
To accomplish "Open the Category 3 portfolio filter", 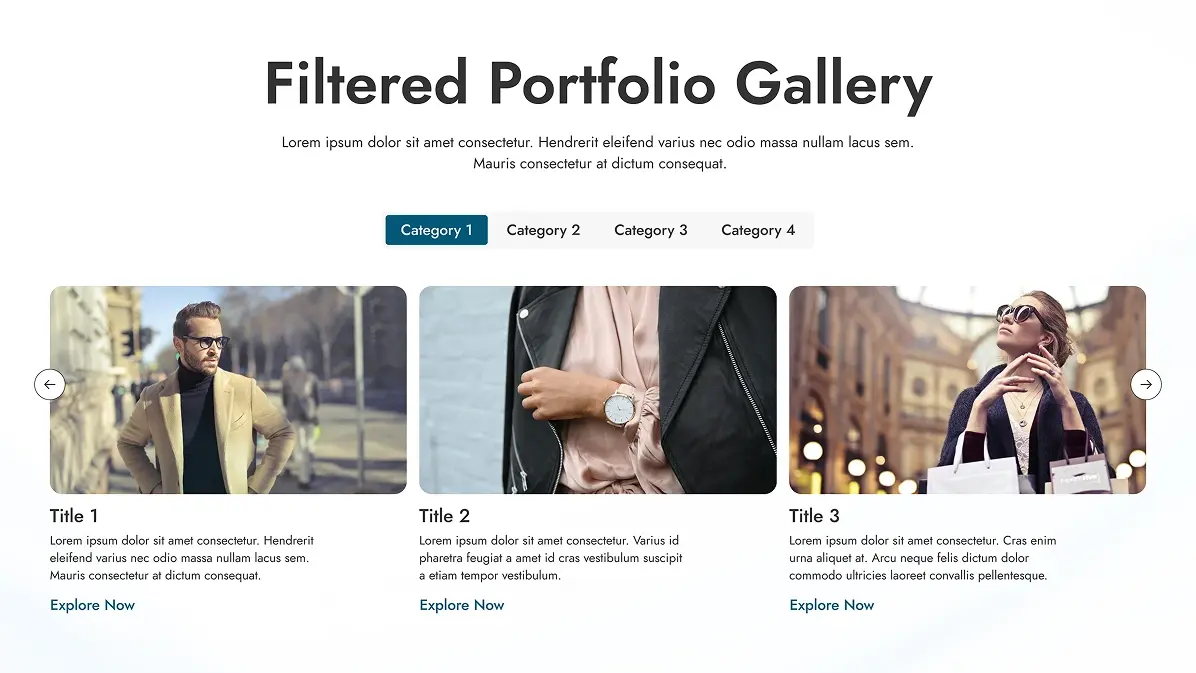I will coord(651,229).
